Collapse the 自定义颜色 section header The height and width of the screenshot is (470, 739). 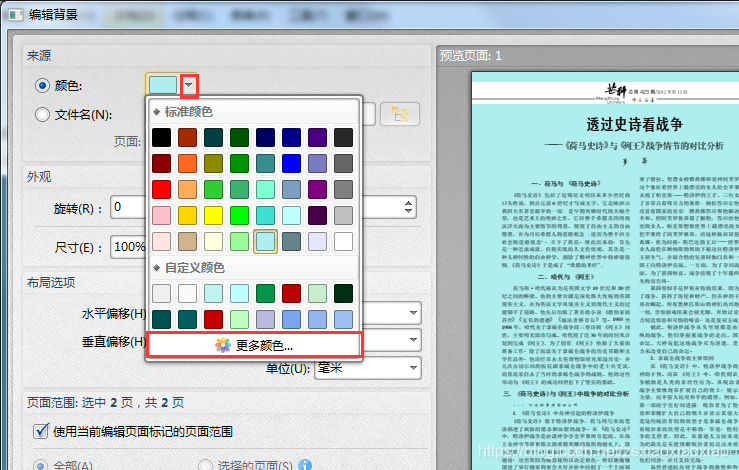(255, 268)
